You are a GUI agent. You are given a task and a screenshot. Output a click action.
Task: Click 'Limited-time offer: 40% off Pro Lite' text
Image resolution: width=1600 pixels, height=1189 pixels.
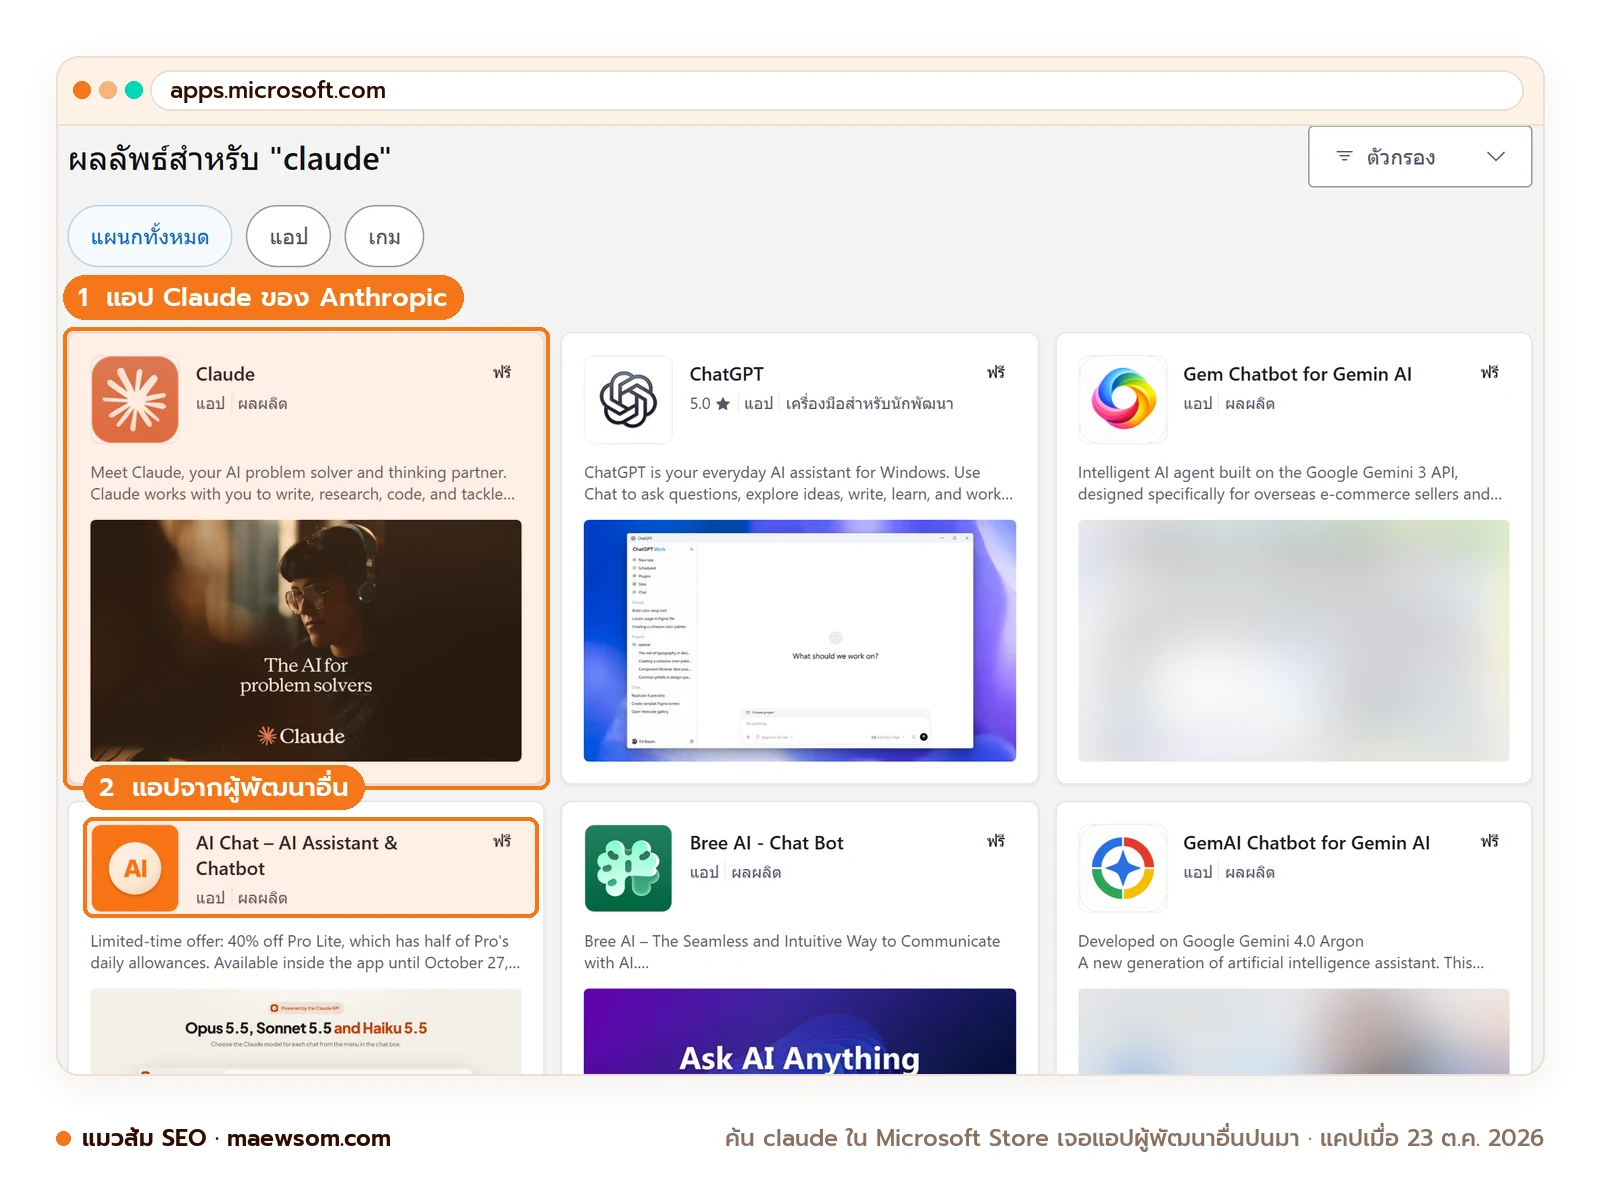pyautogui.click(x=305, y=952)
